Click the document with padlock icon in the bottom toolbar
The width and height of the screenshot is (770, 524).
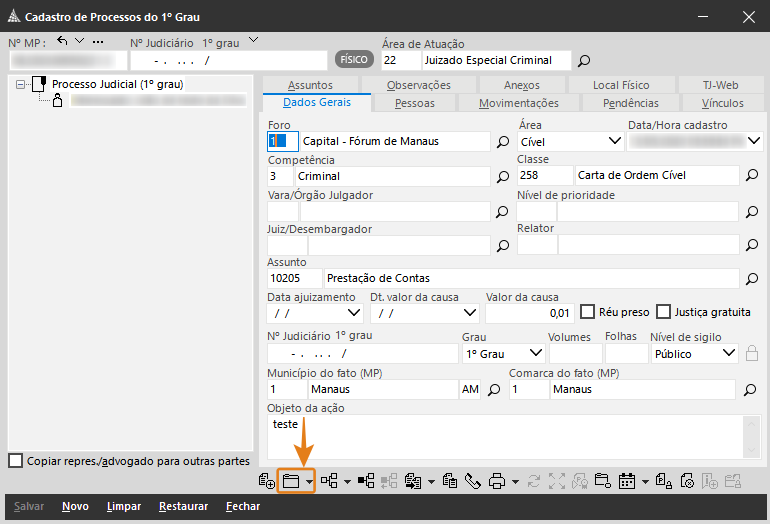664,481
